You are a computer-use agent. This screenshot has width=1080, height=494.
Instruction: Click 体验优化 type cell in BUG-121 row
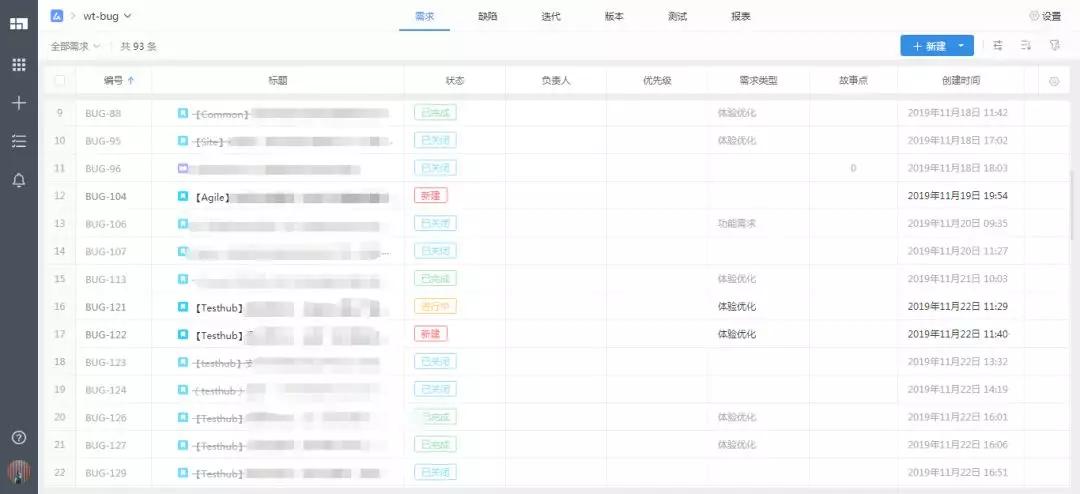tap(737, 306)
